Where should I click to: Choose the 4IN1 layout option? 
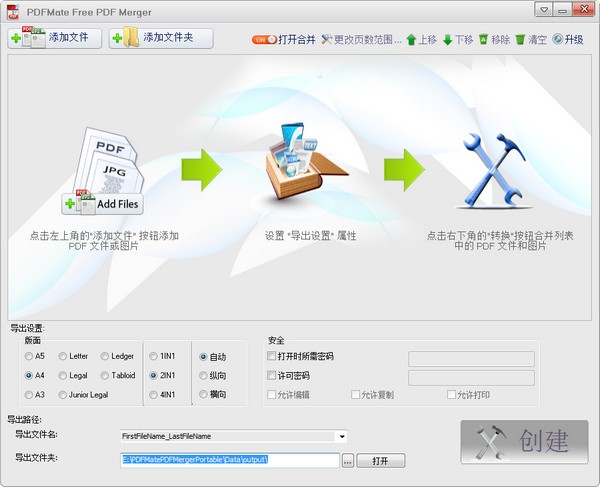point(154,394)
